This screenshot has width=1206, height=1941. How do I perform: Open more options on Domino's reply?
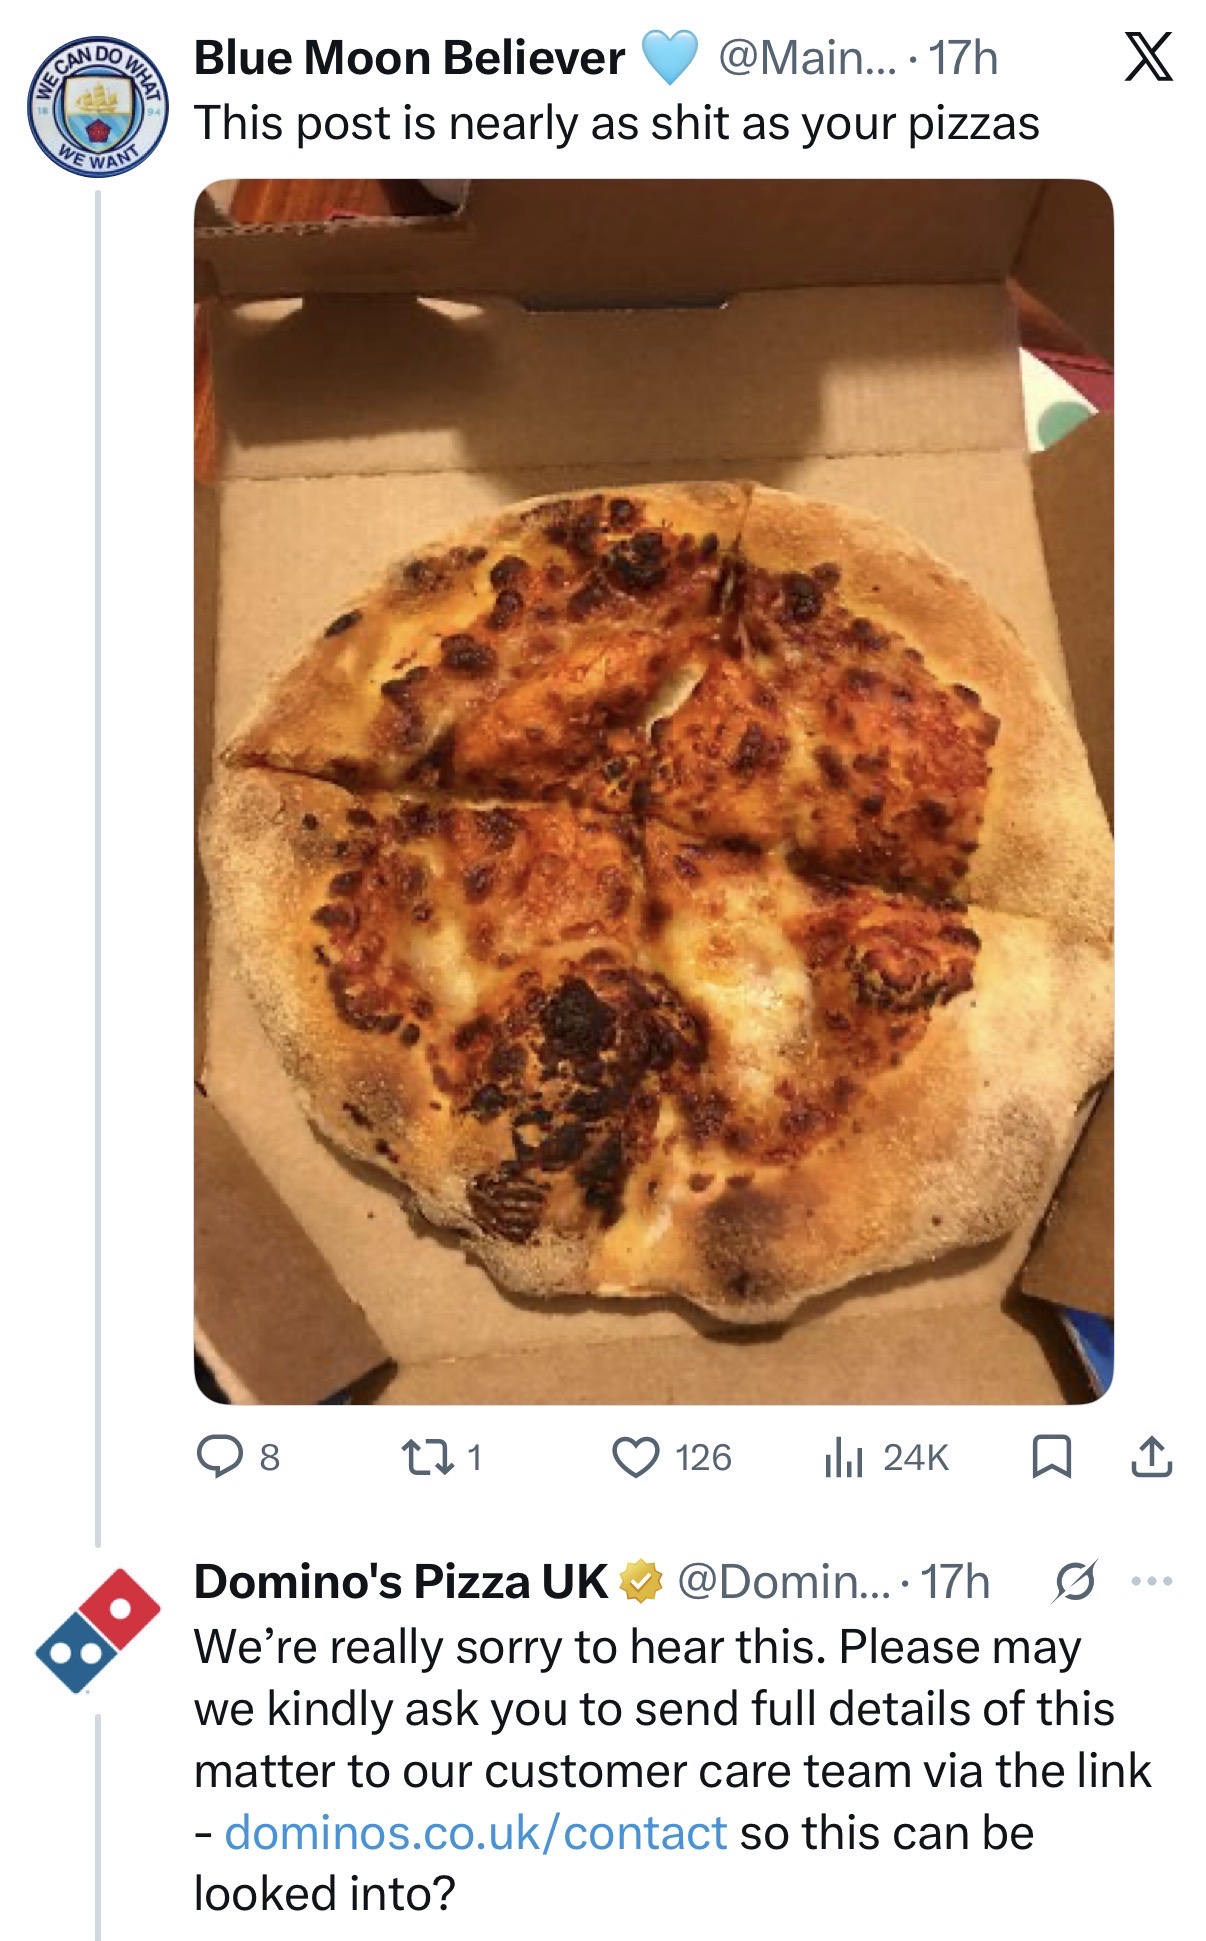1151,1582
